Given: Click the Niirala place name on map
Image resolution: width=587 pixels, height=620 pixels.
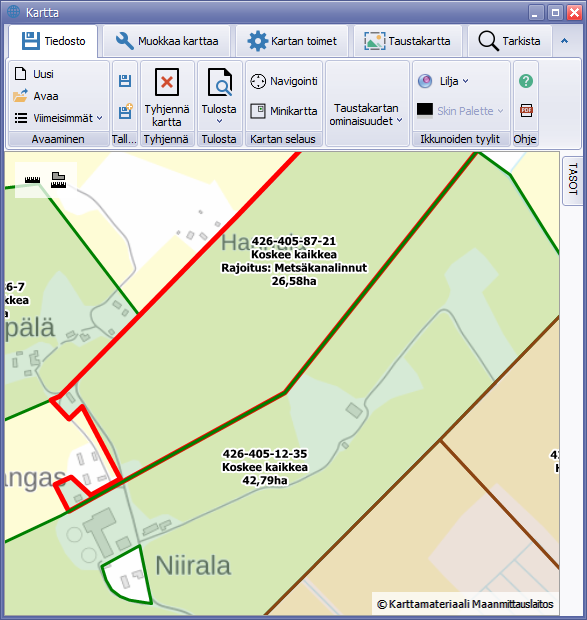Looking at the screenshot, I should pos(193,565).
